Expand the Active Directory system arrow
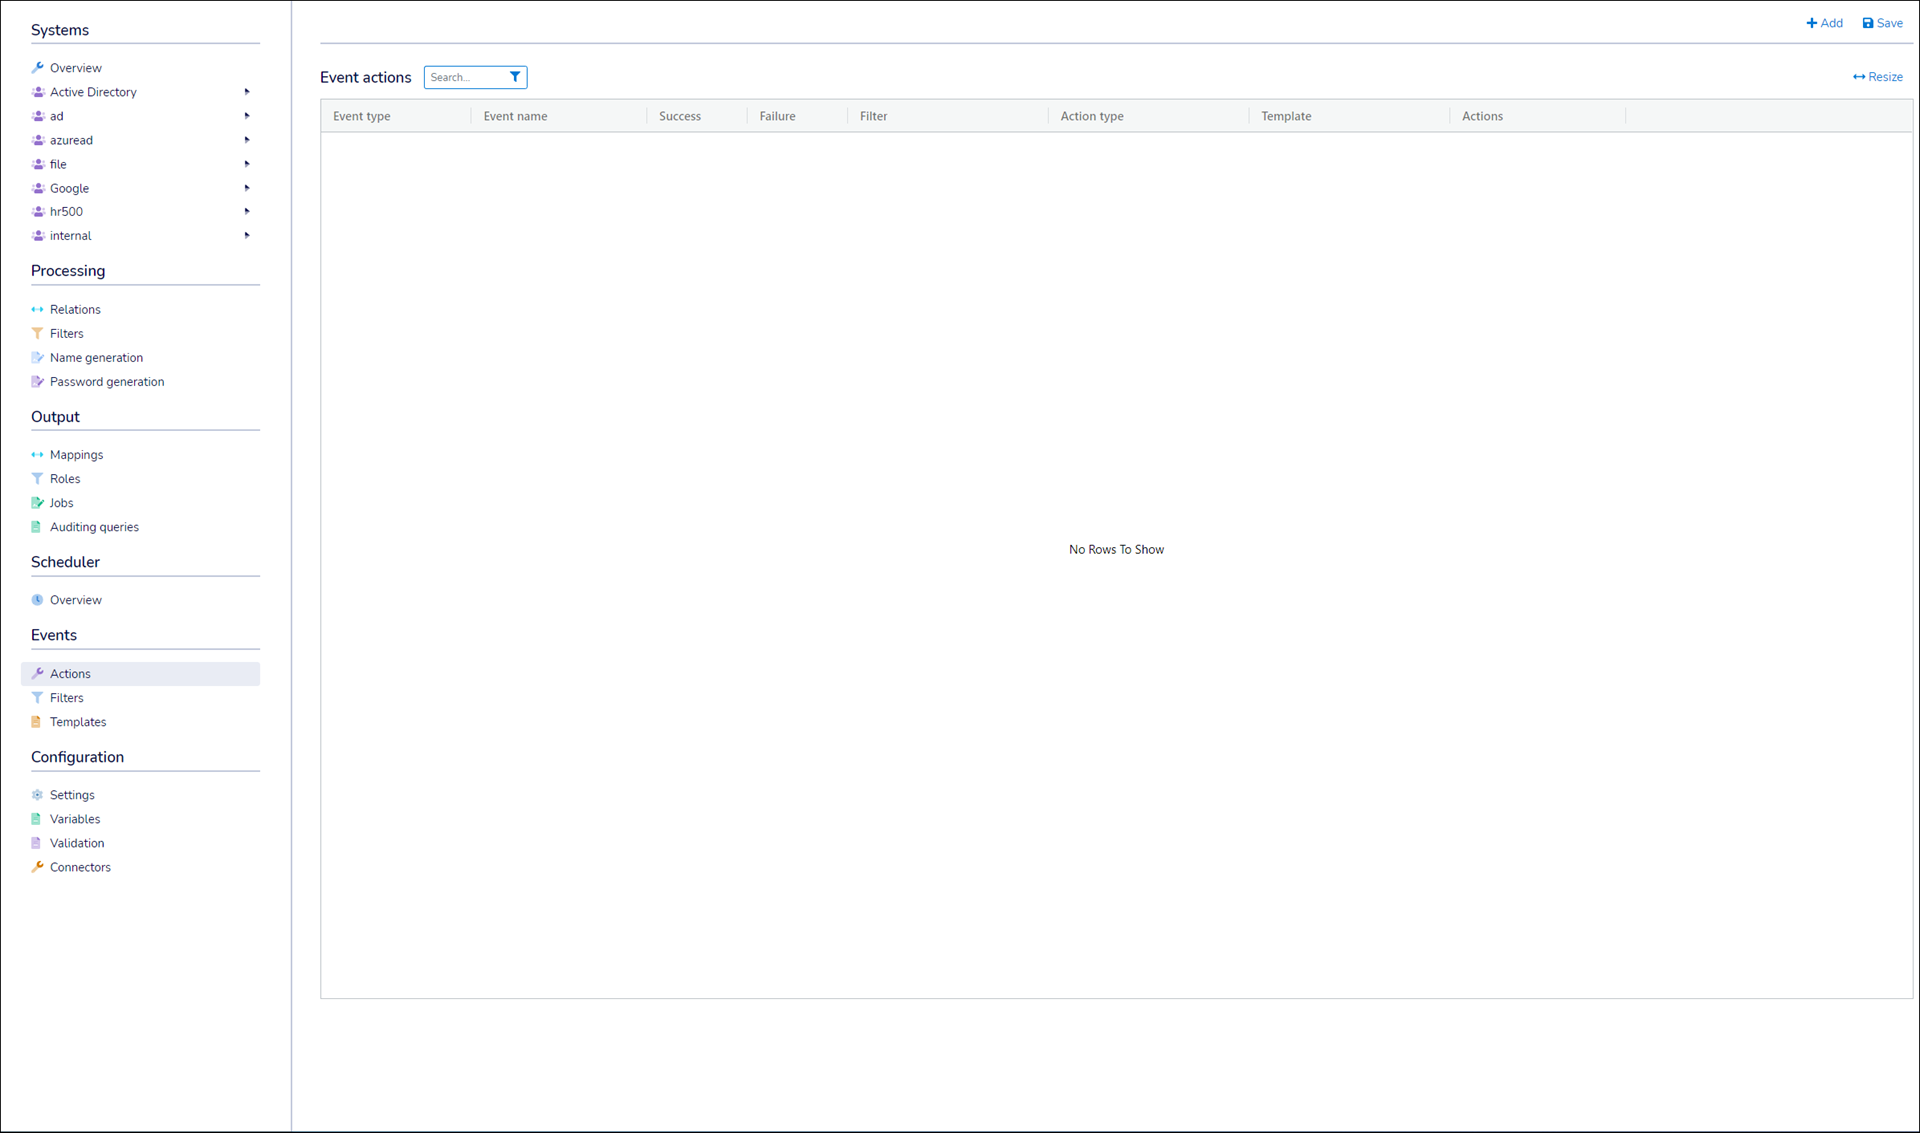 click(247, 92)
